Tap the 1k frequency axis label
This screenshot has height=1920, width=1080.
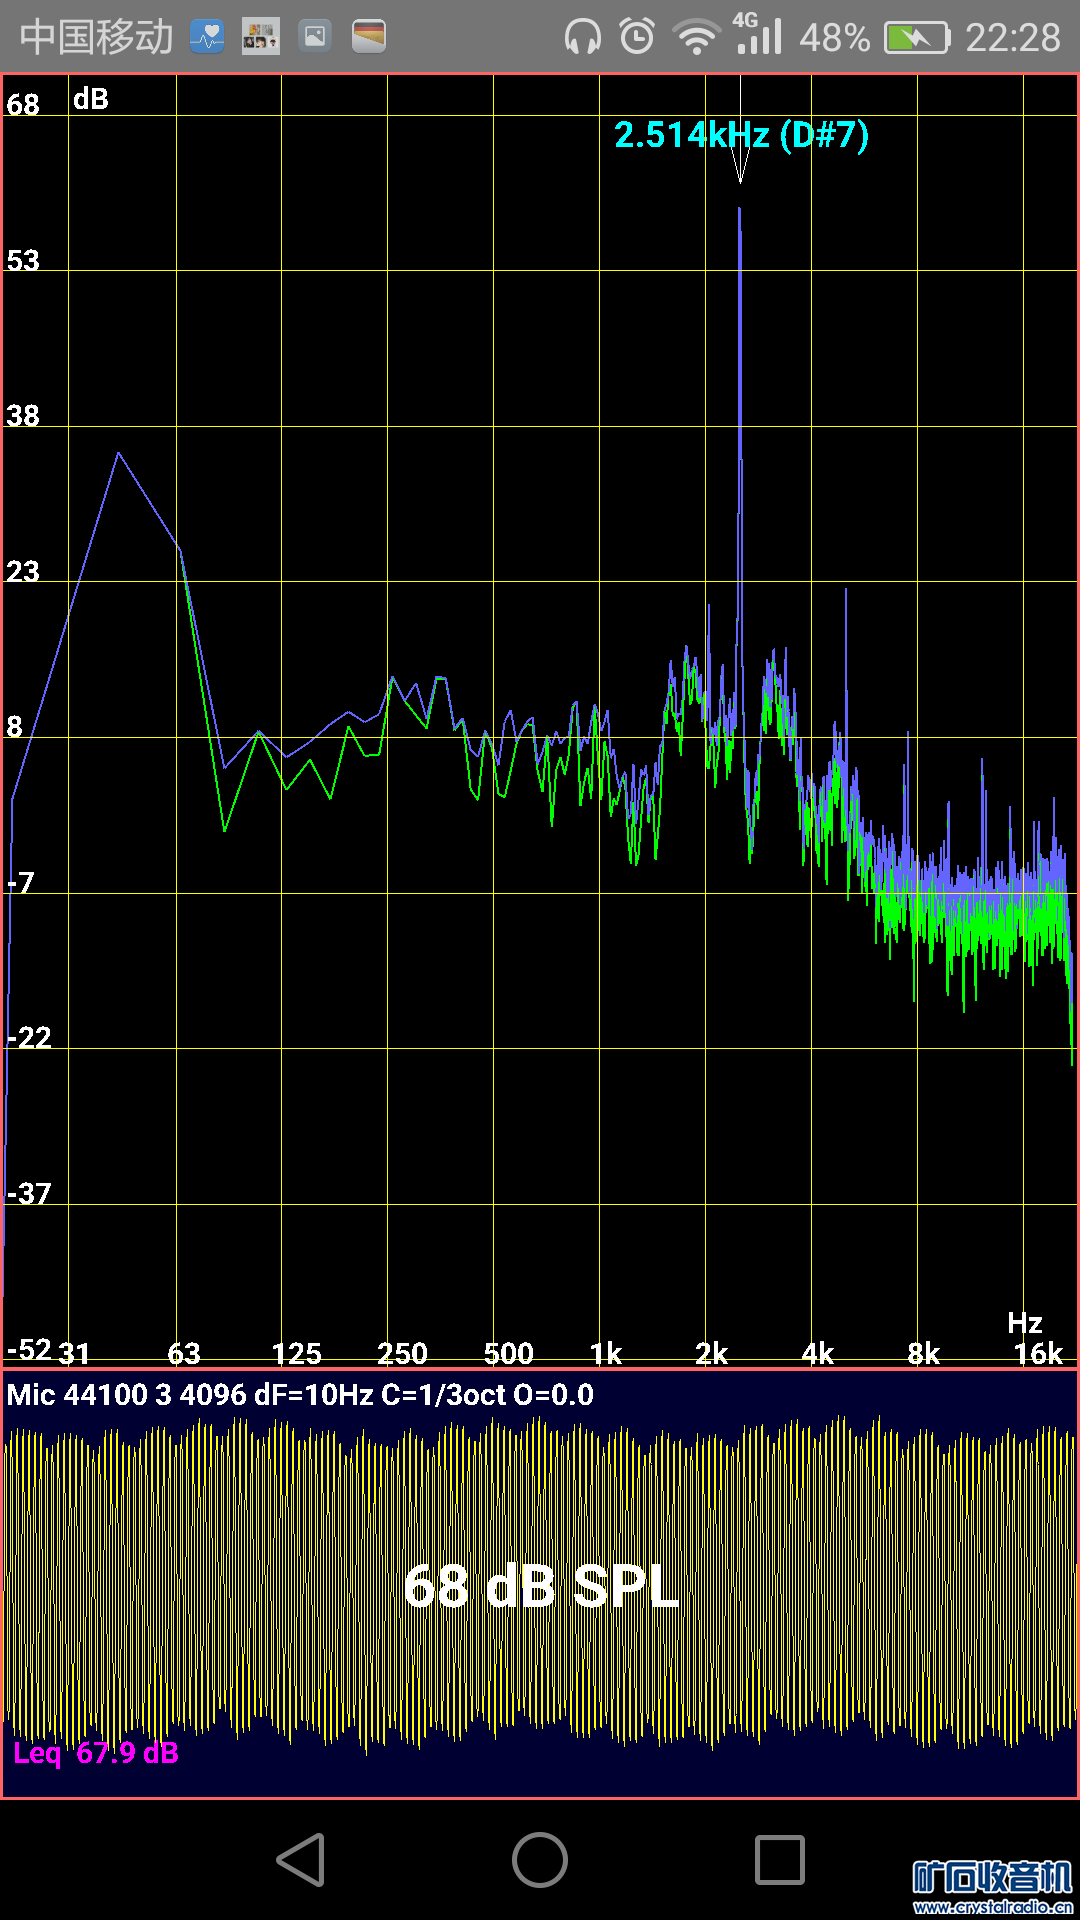tap(605, 1353)
